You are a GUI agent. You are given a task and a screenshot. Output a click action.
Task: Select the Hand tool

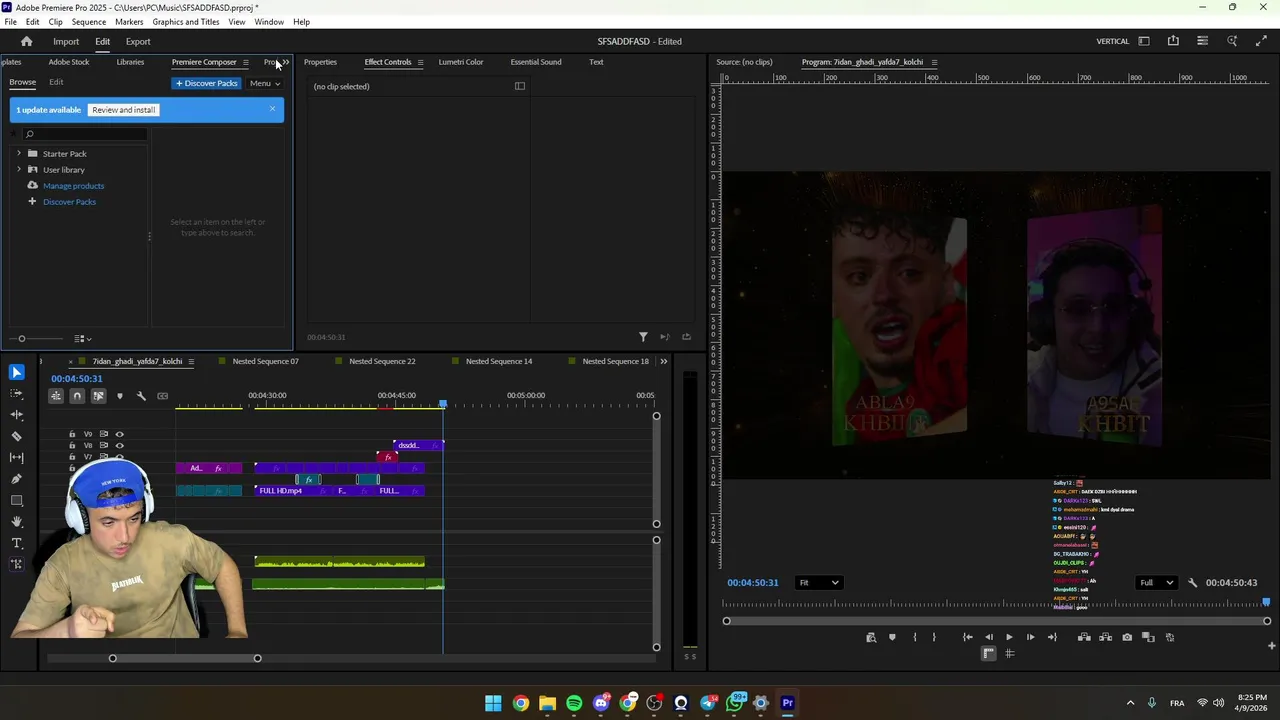(x=16, y=521)
